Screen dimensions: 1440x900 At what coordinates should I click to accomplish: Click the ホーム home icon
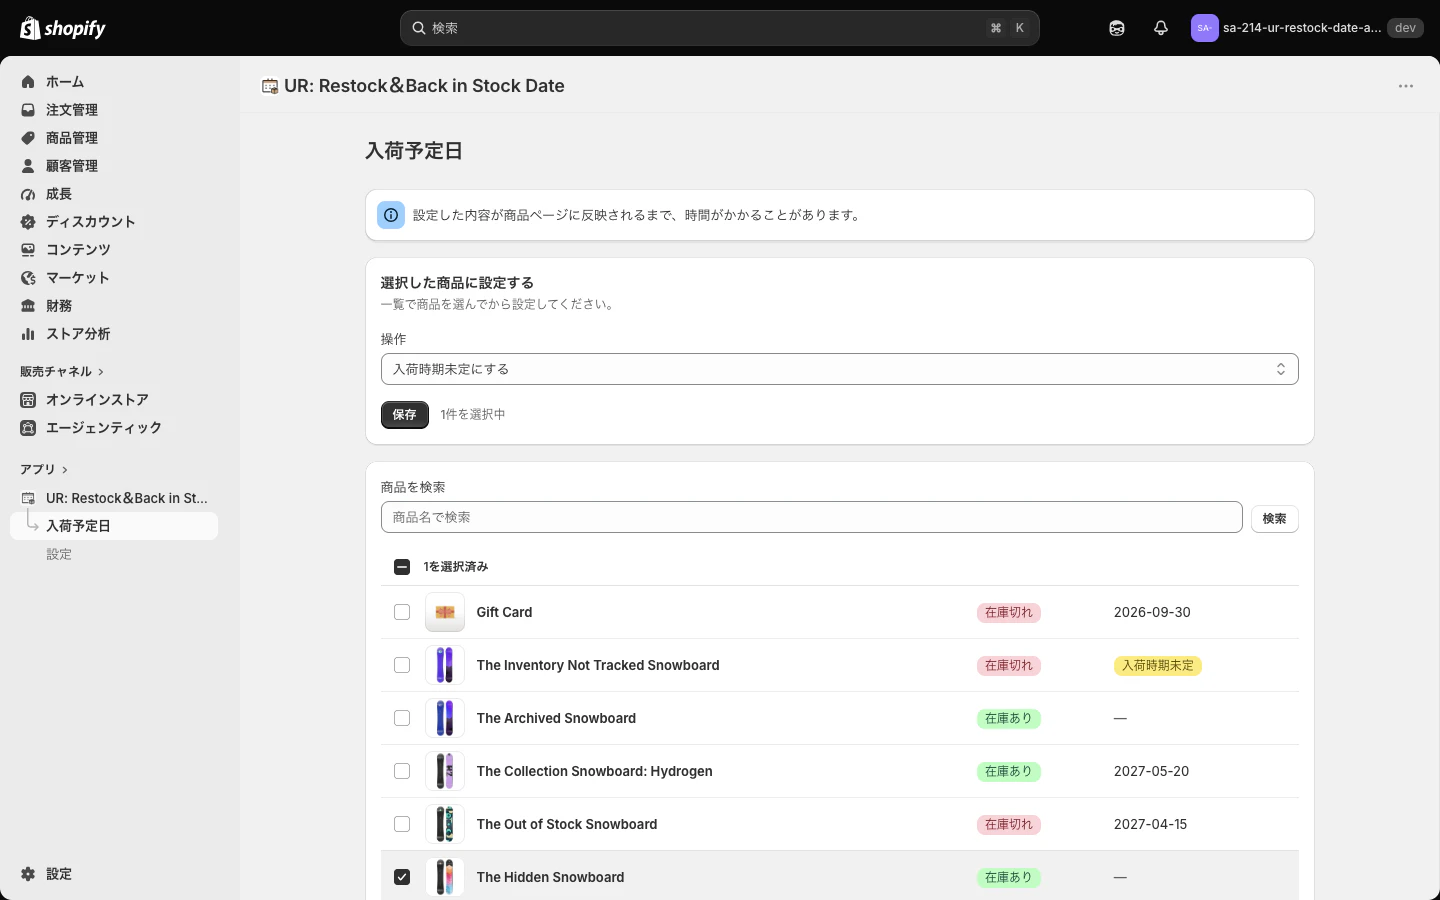(x=28, y=82)
